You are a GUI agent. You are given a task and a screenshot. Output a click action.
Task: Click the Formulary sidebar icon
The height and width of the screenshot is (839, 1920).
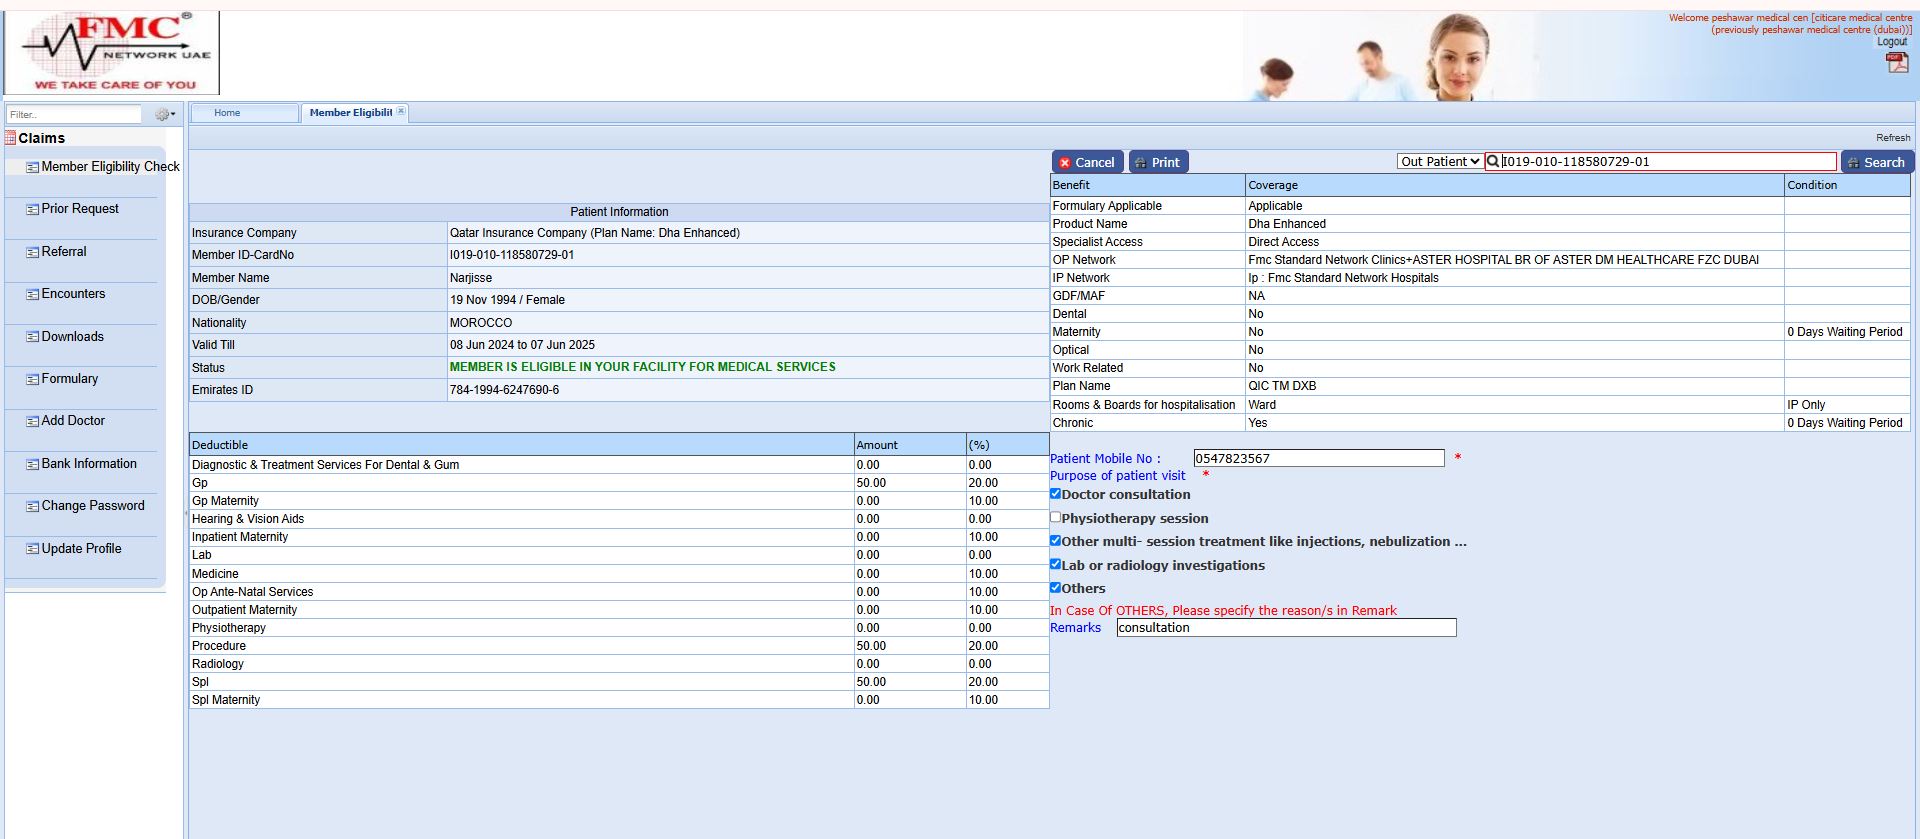(32, 380)
